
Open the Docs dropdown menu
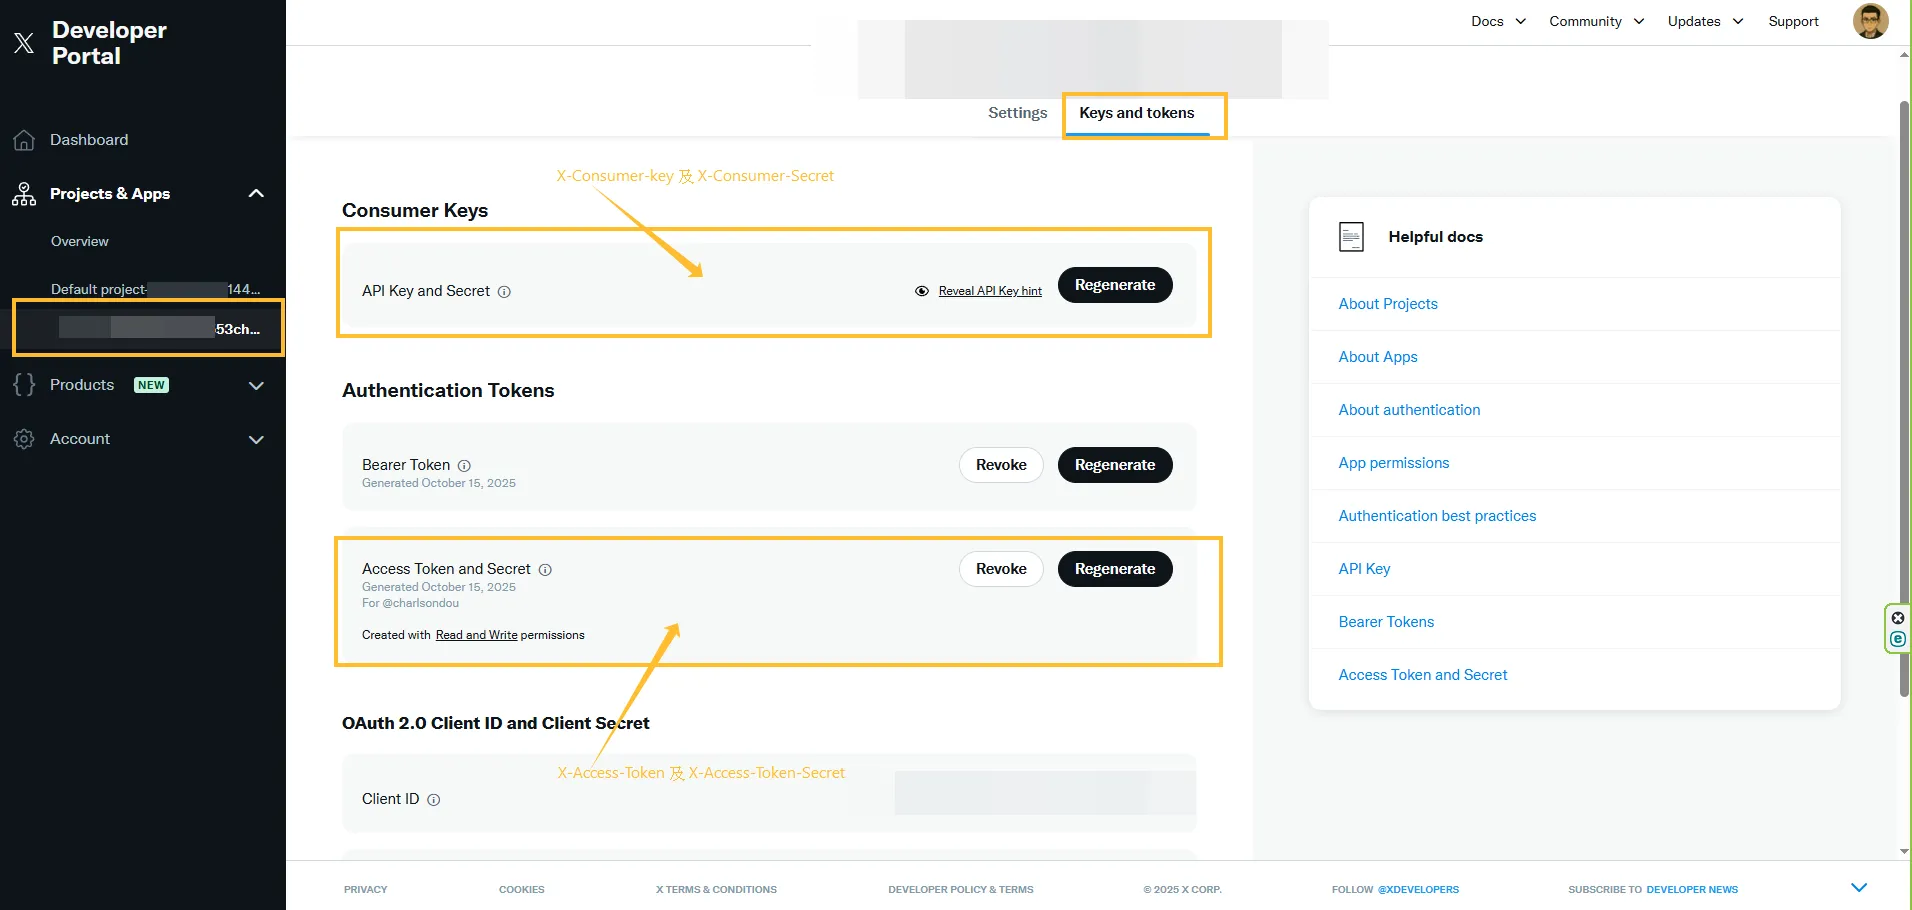pos(1498,21)
